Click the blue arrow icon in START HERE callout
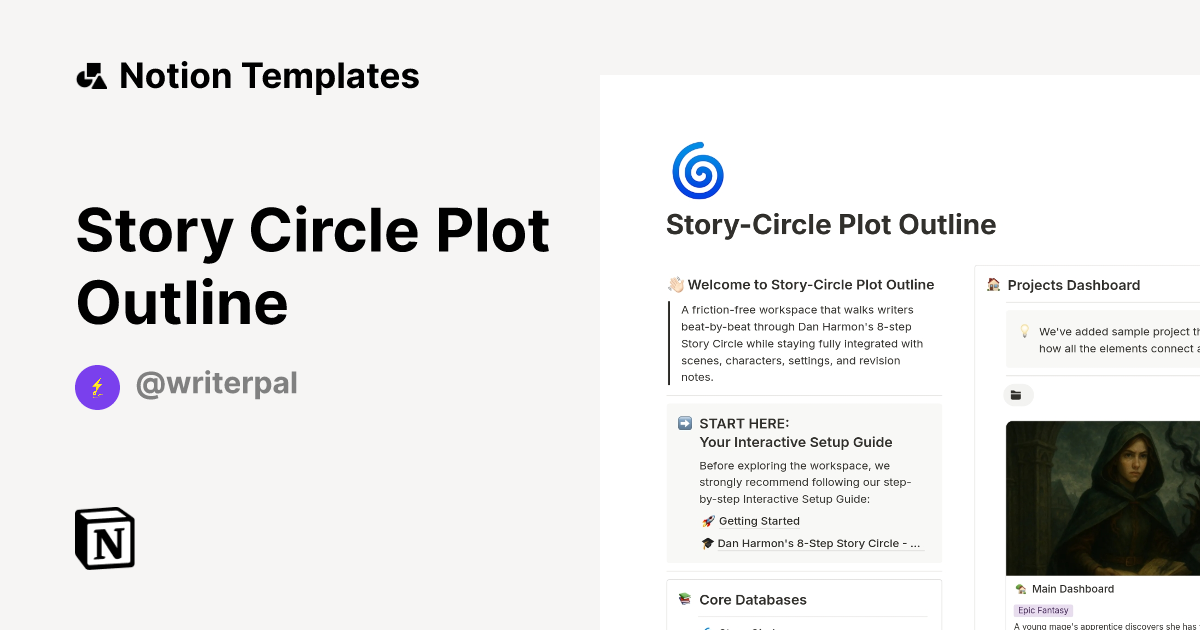 [684, 423]
